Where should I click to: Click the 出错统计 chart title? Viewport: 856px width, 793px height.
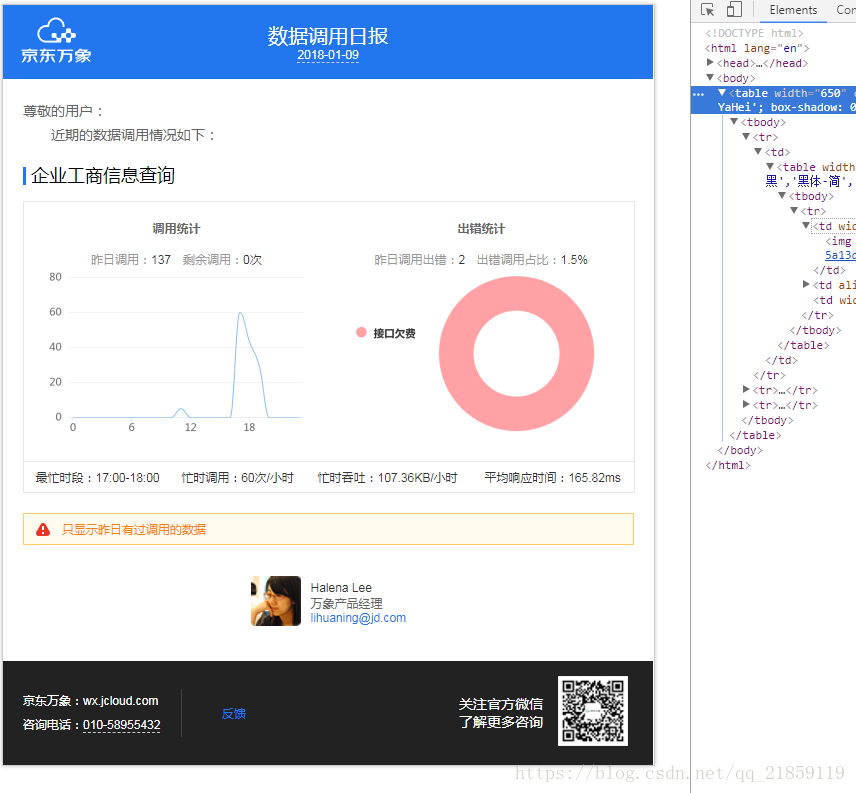(x=481, y=229)
